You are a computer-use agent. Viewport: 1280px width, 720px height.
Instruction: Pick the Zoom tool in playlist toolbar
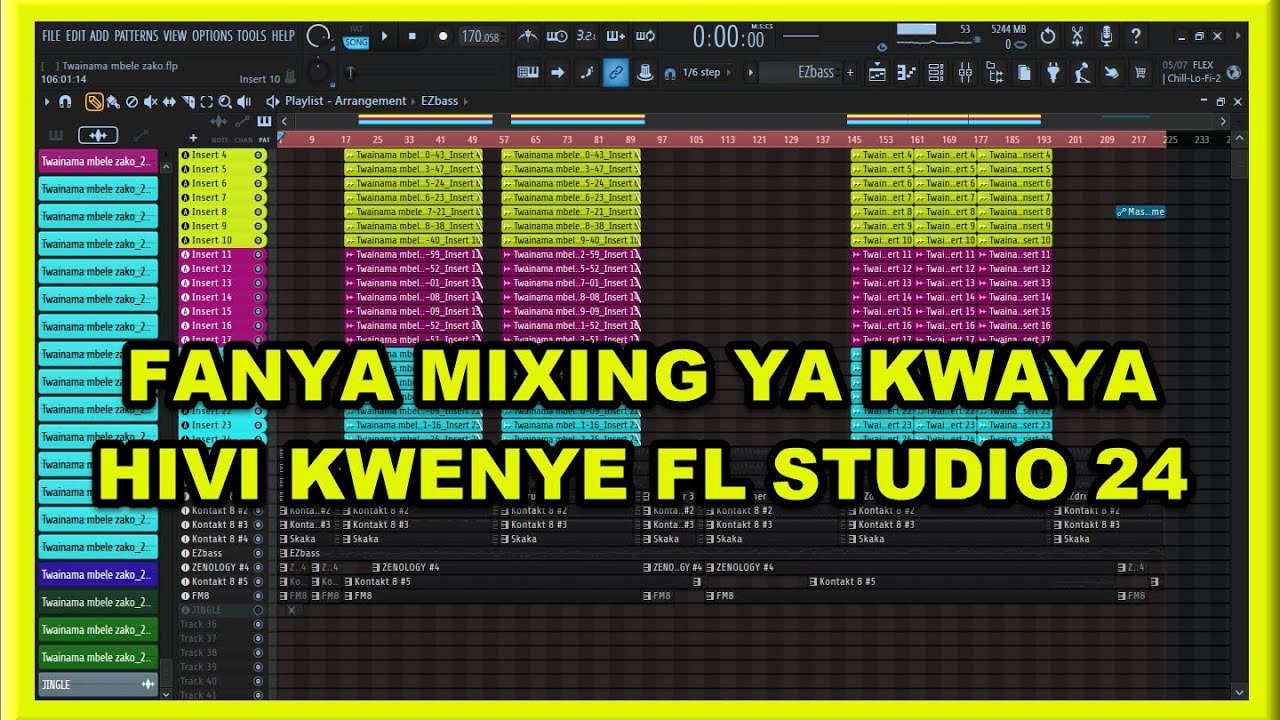[225, 101]
